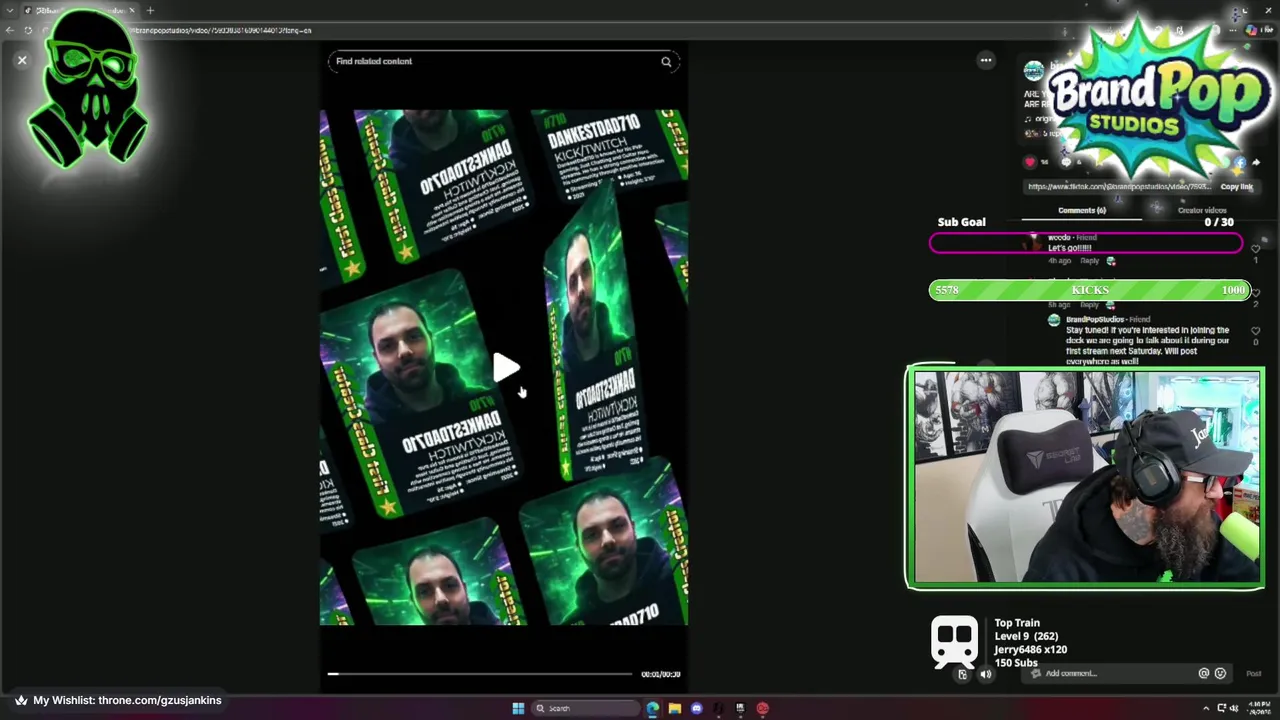Click the share arrow icon
The width and height of the screenshot is (1280, 720).
(x=1255, y=162)
